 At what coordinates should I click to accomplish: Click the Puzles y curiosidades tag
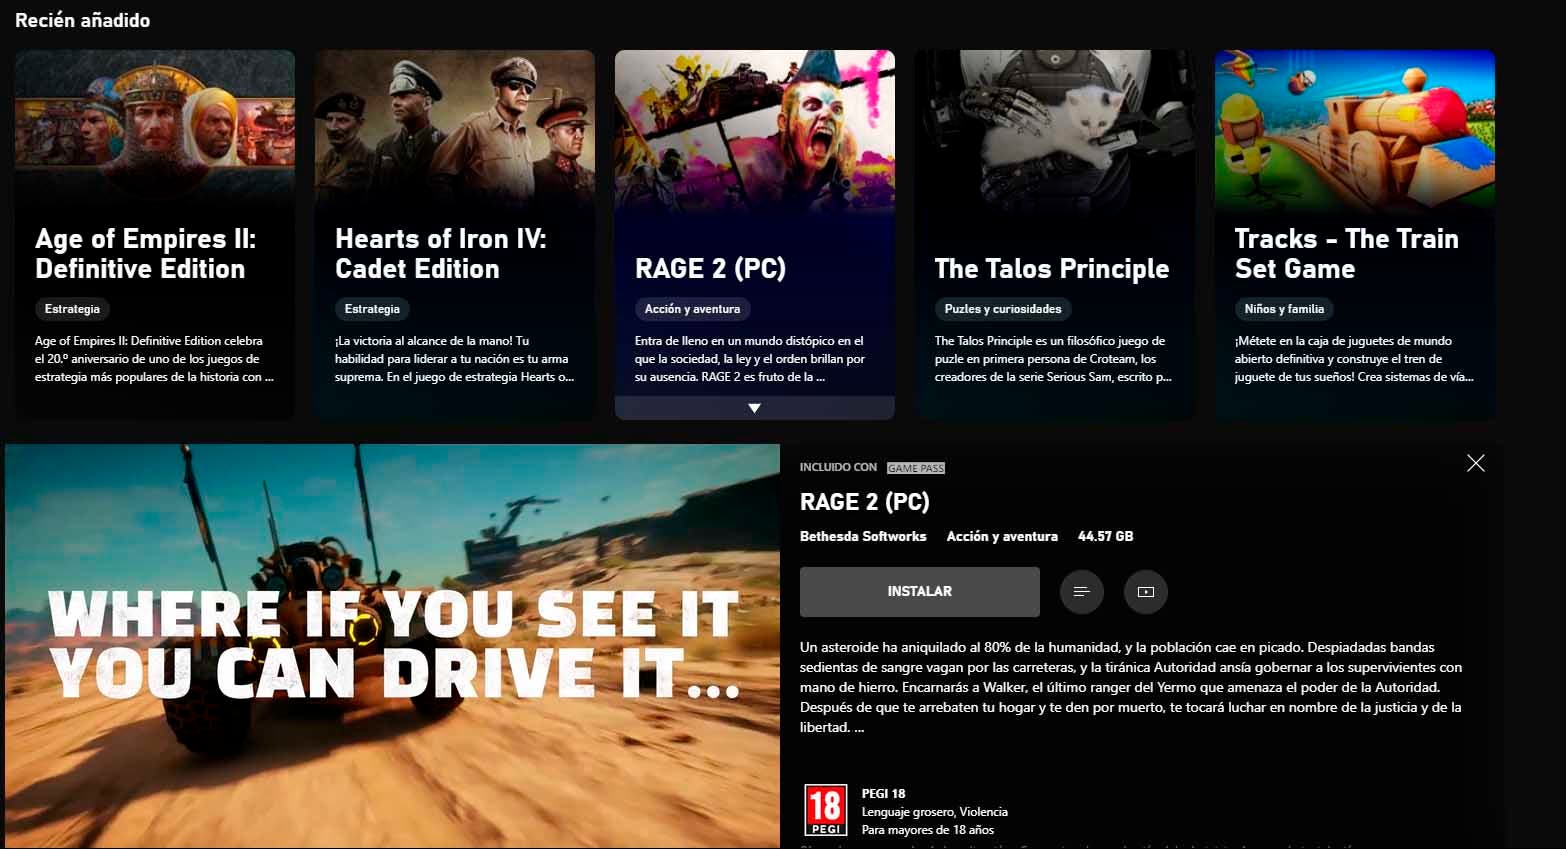tap(1003, 309)
